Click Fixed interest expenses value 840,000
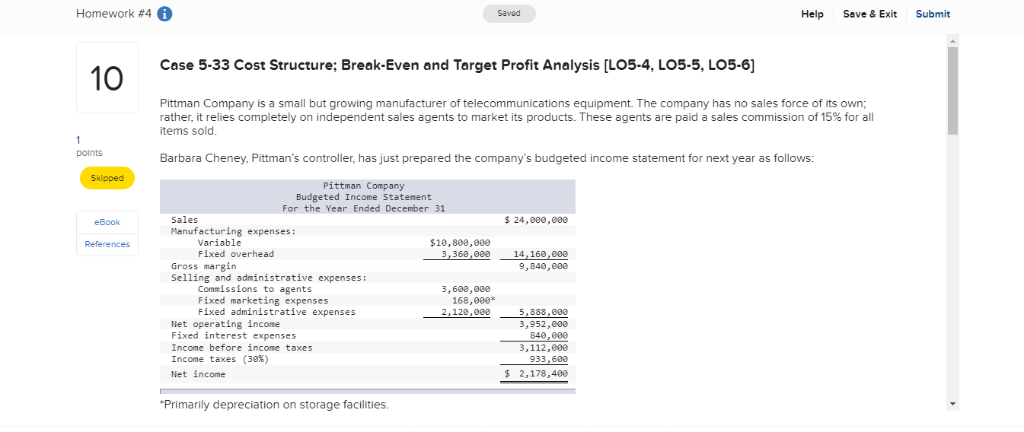Screen dimensions: 1024x432 point(551,336)
